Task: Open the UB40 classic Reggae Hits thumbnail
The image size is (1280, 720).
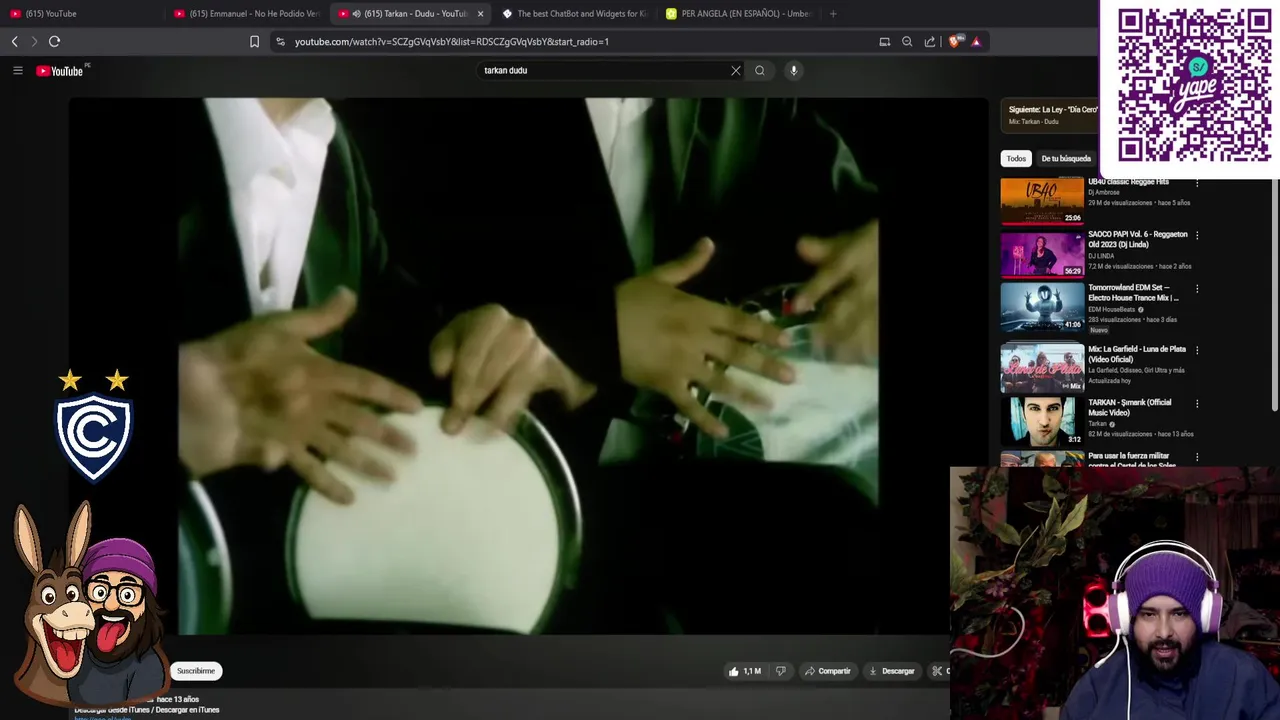Action: [x=1042, y=201]
